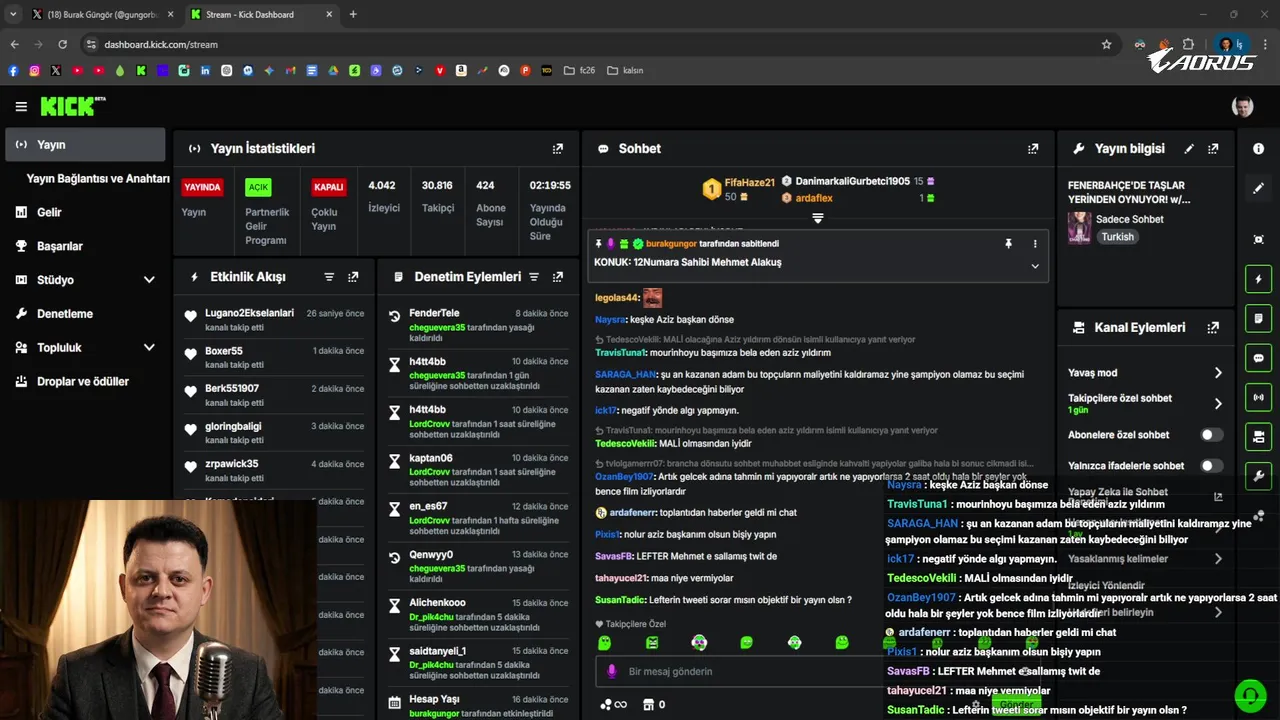Click FifaHaze21 on gift leaderboard
Viewport: 1280px width, 720px height.
(x=750, y=183)
